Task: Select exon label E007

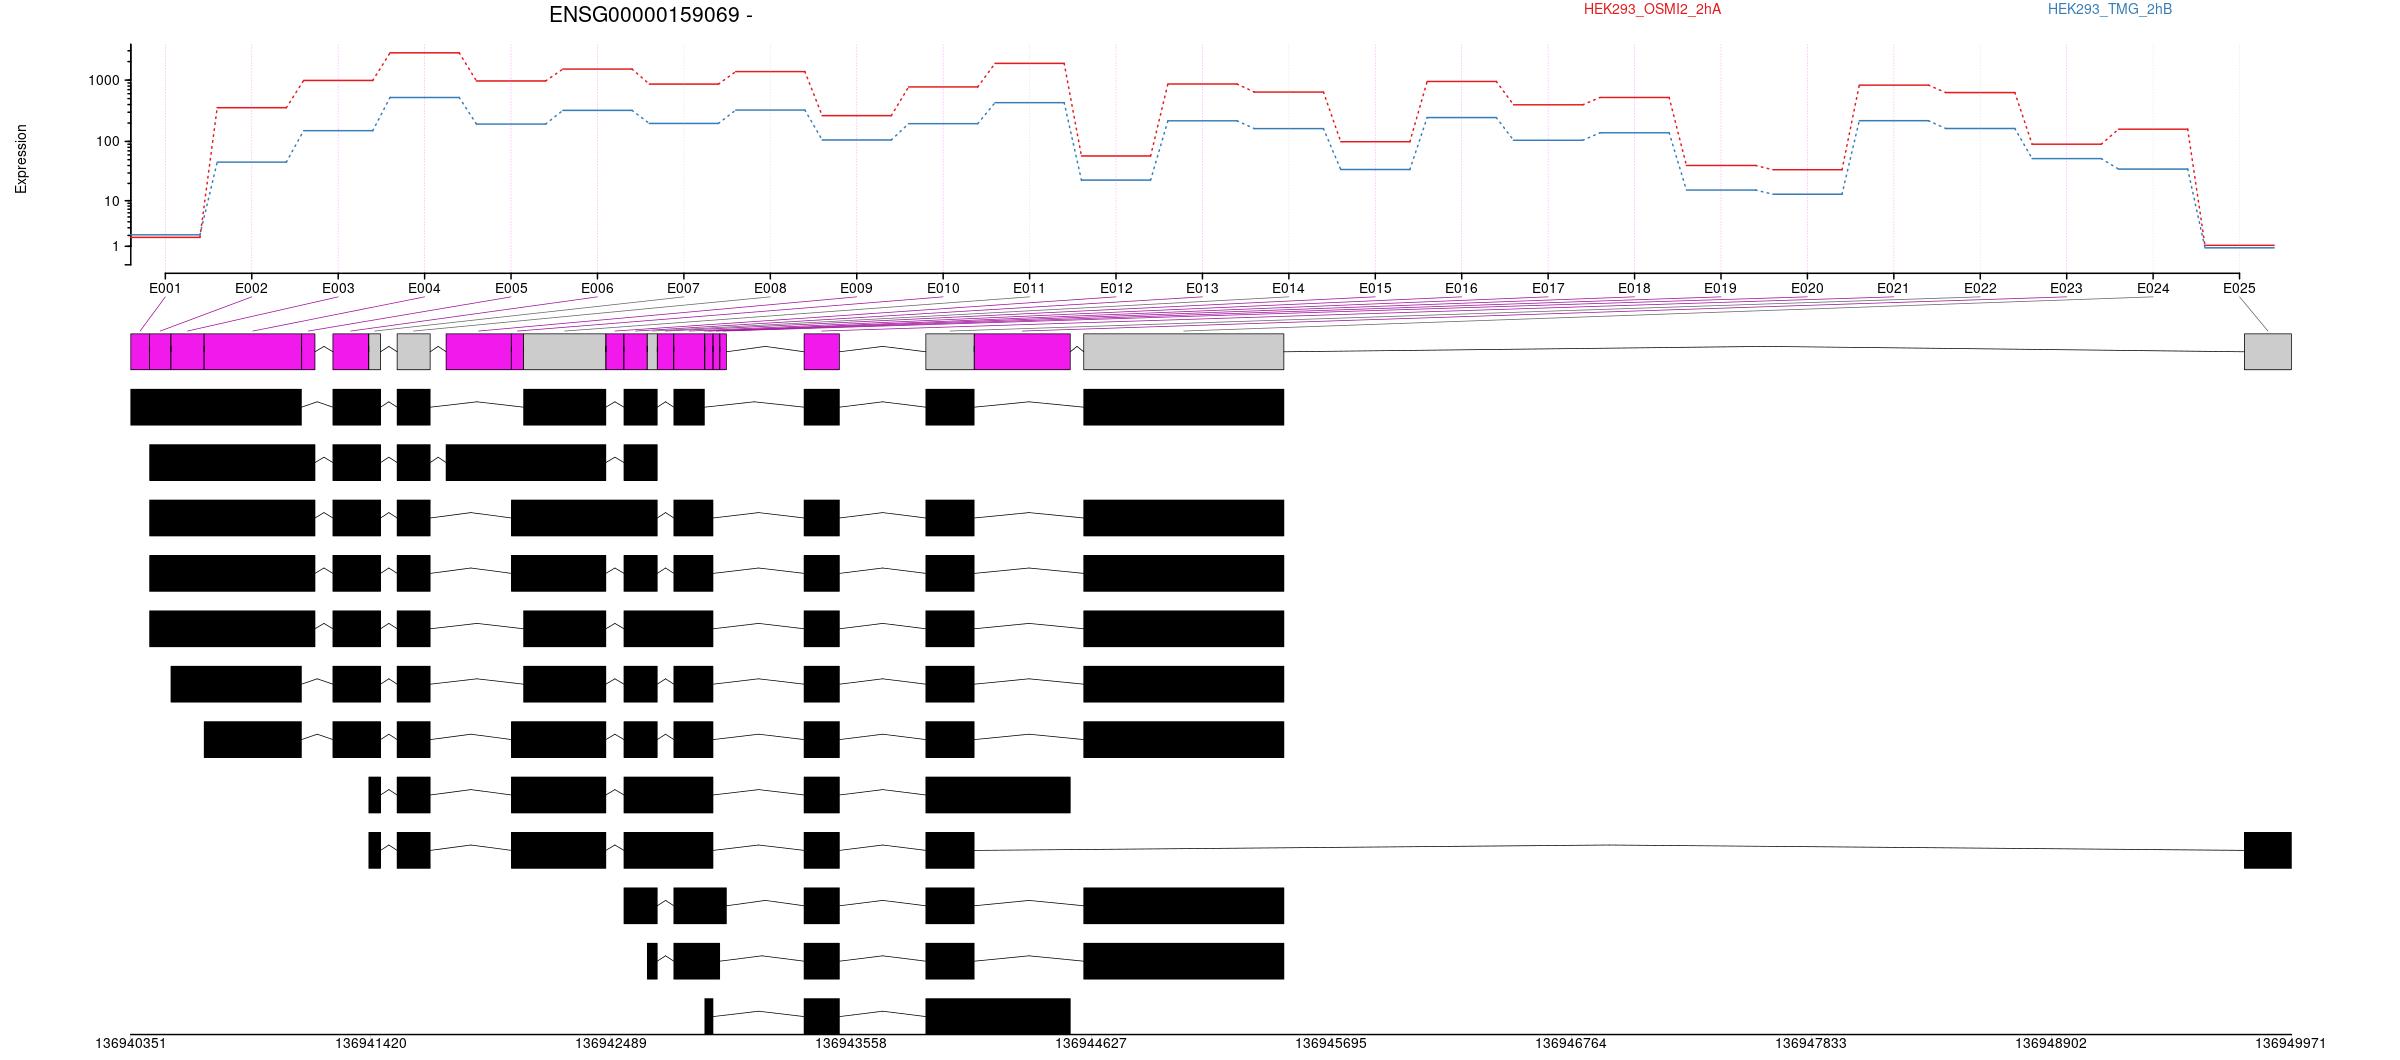Action: [683, 289]
